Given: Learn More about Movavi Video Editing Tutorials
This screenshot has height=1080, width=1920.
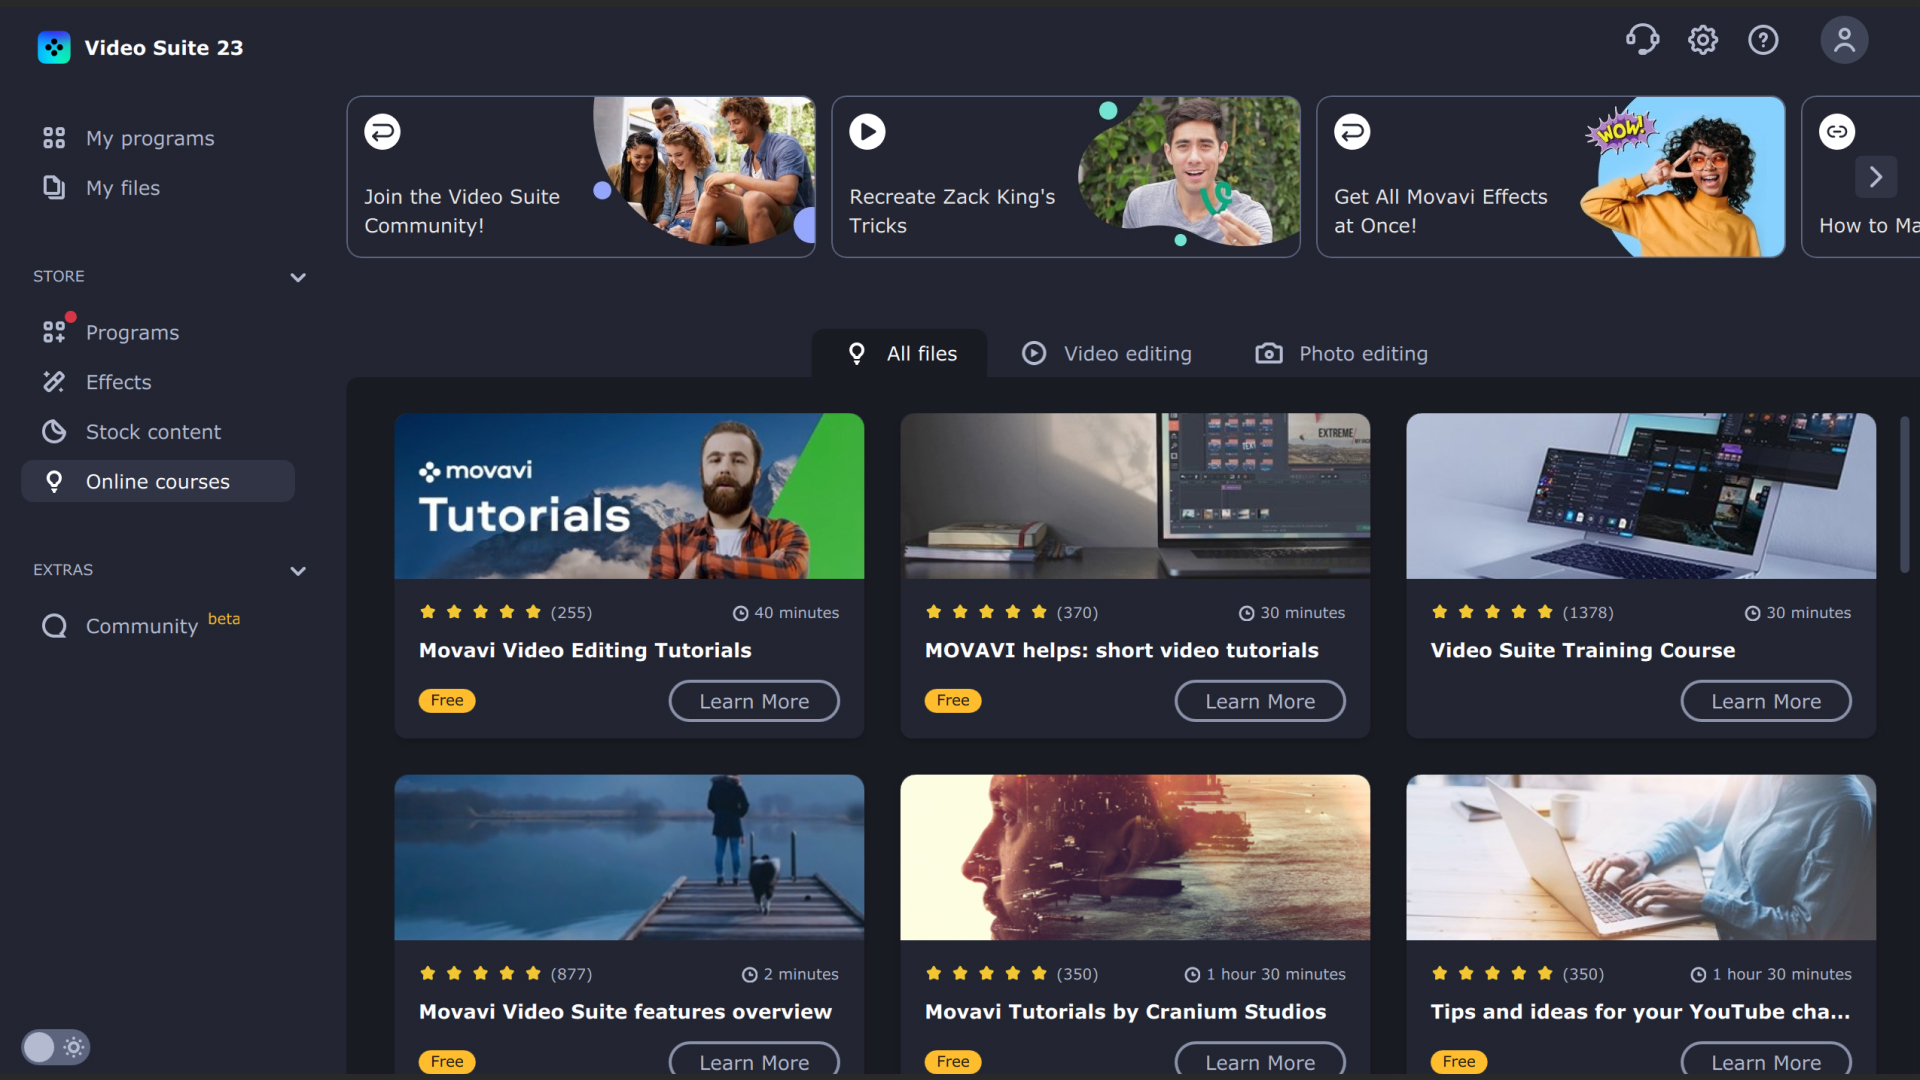Looking at the screenshot, I should coord(753,701).
